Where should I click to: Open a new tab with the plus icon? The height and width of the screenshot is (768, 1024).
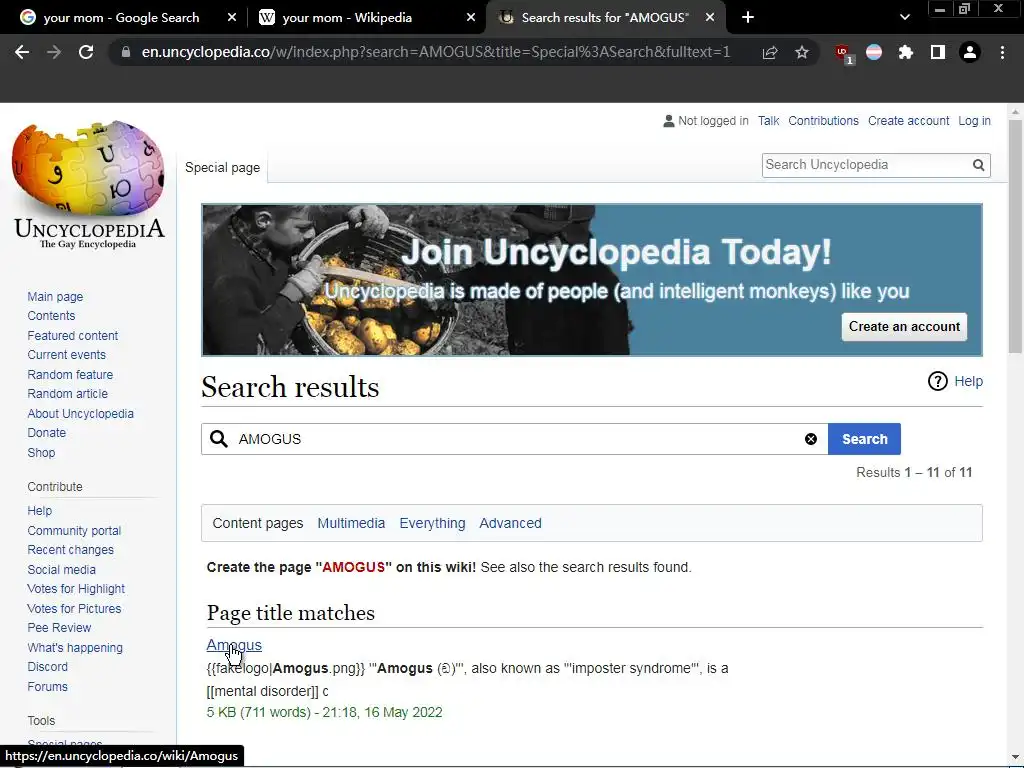point(748,18)
